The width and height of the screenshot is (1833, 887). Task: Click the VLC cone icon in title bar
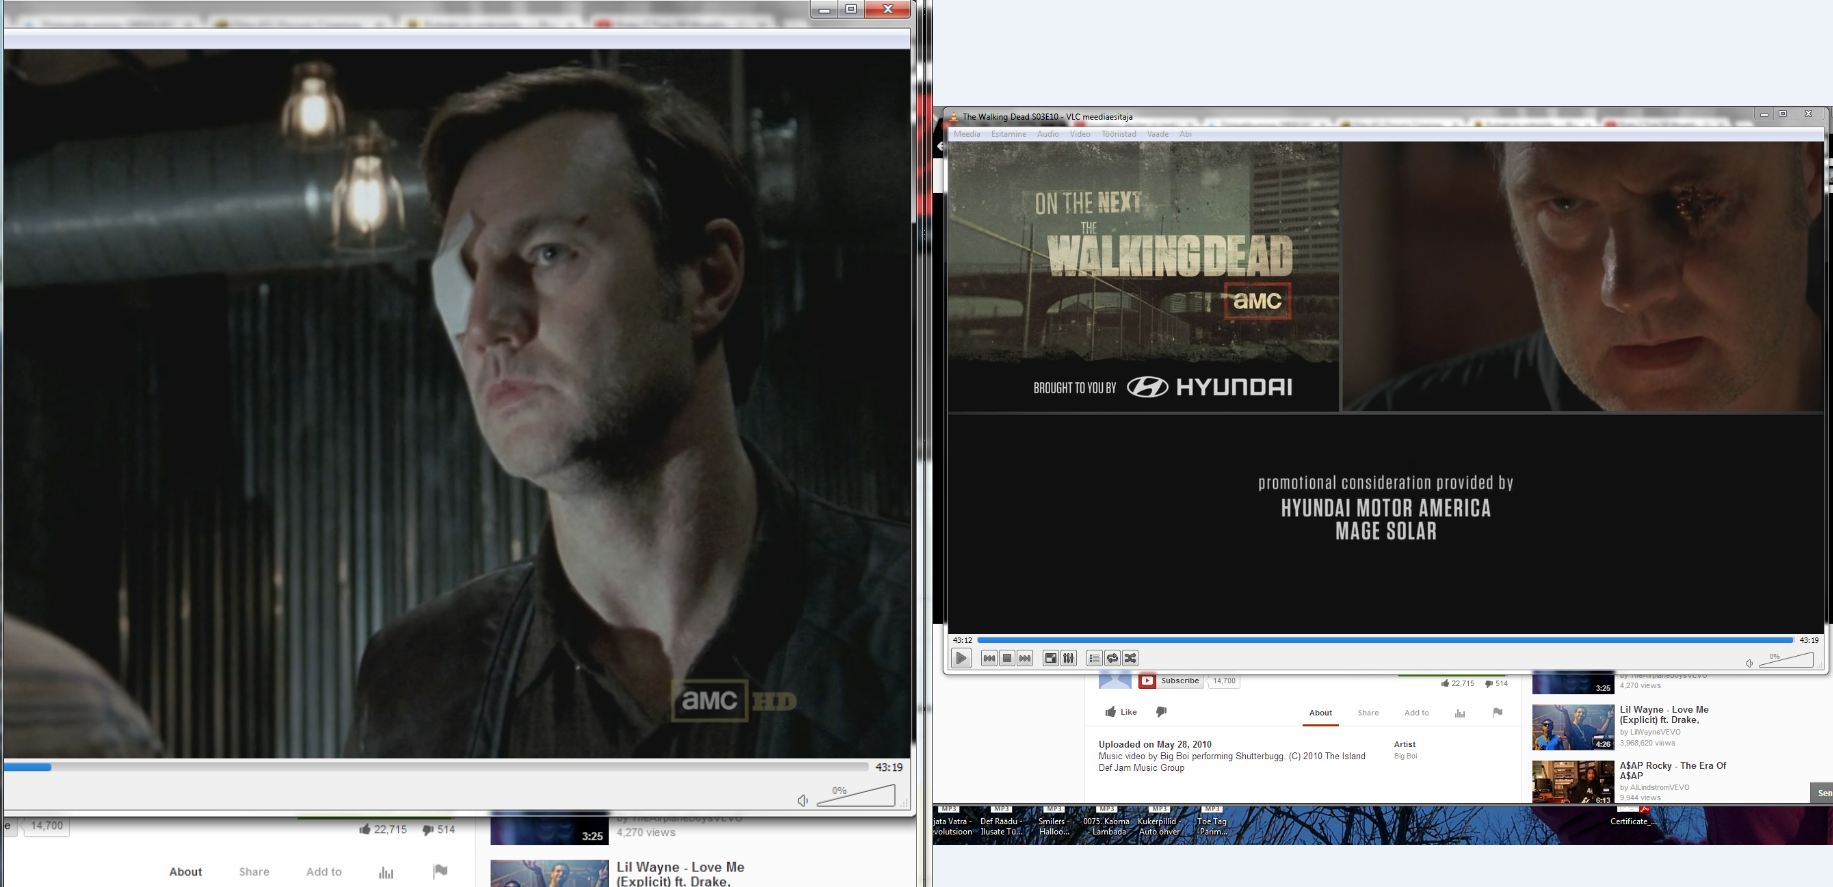(x=953, y=117)
